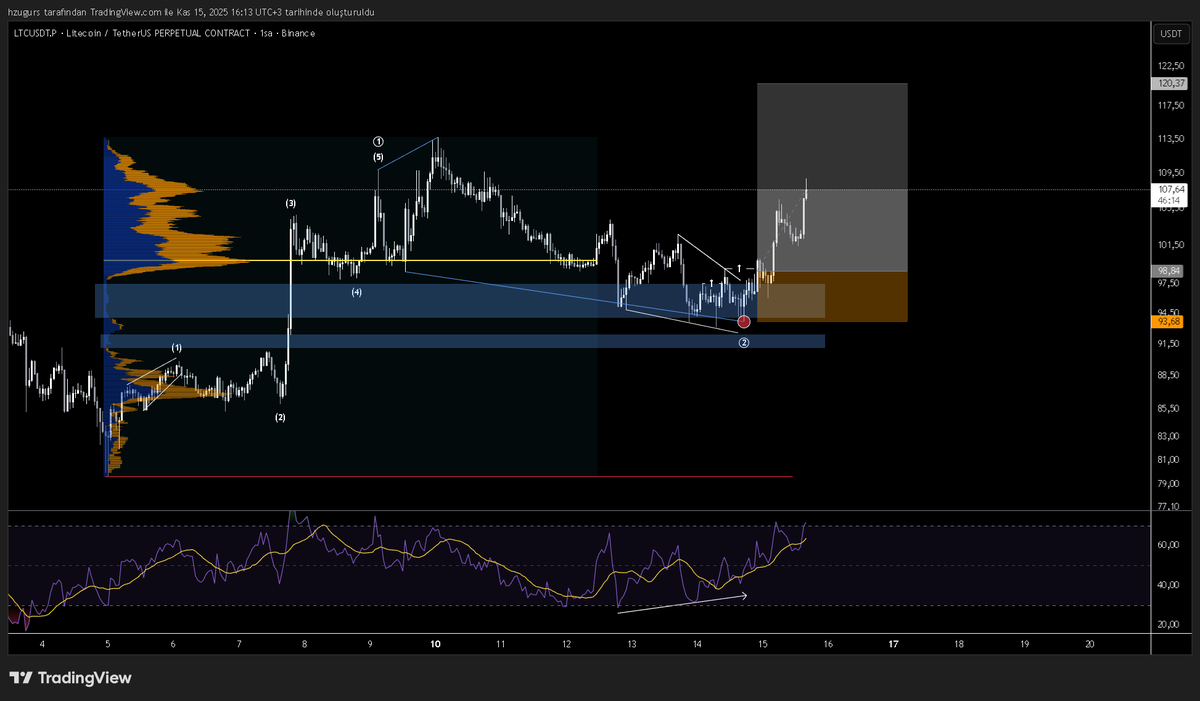The image size is (1200, 701).
Task: Open the LTCUSDT.P symbol selector
Action: coord(35,33)
